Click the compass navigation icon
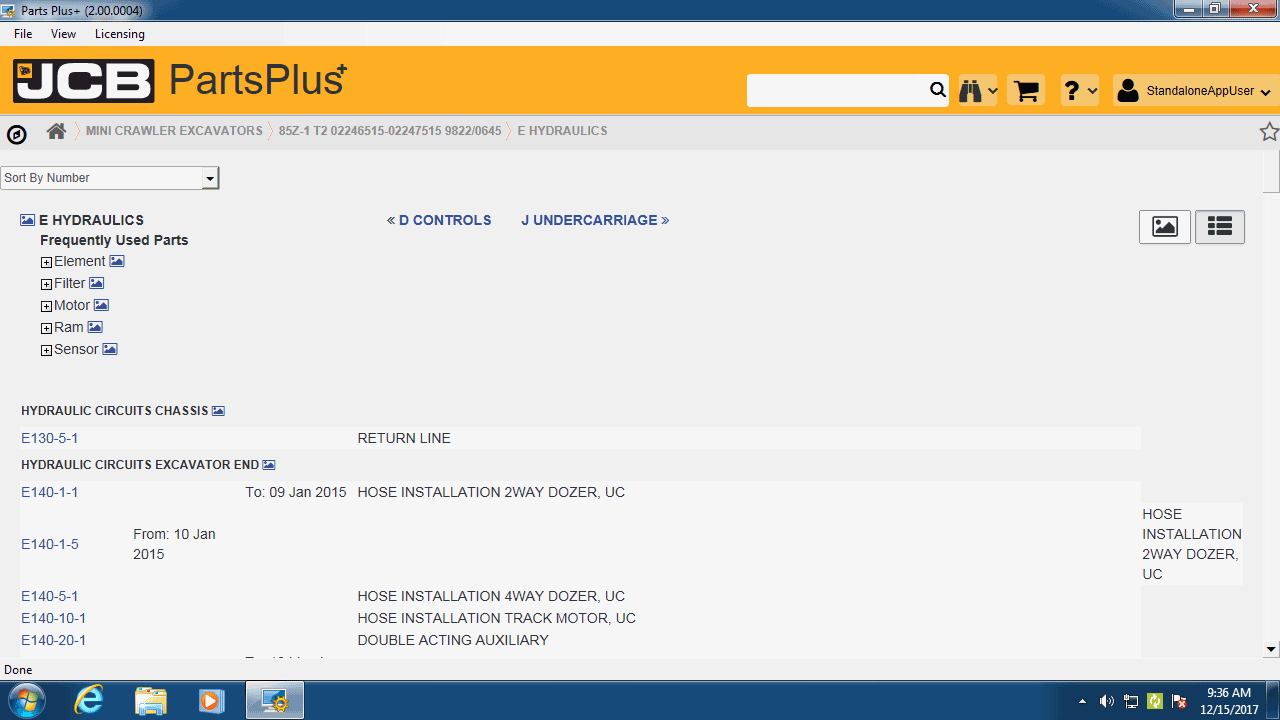 (x=17, y=134)
